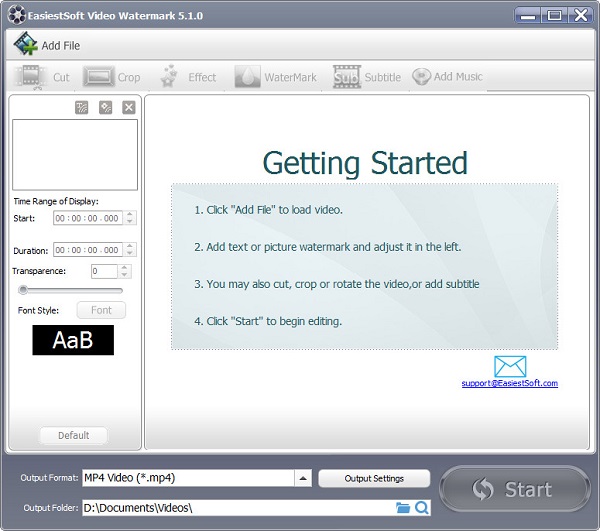Click the Add File film icon
Viewport: 600px width, 531px height.
(x=25, y=44)
